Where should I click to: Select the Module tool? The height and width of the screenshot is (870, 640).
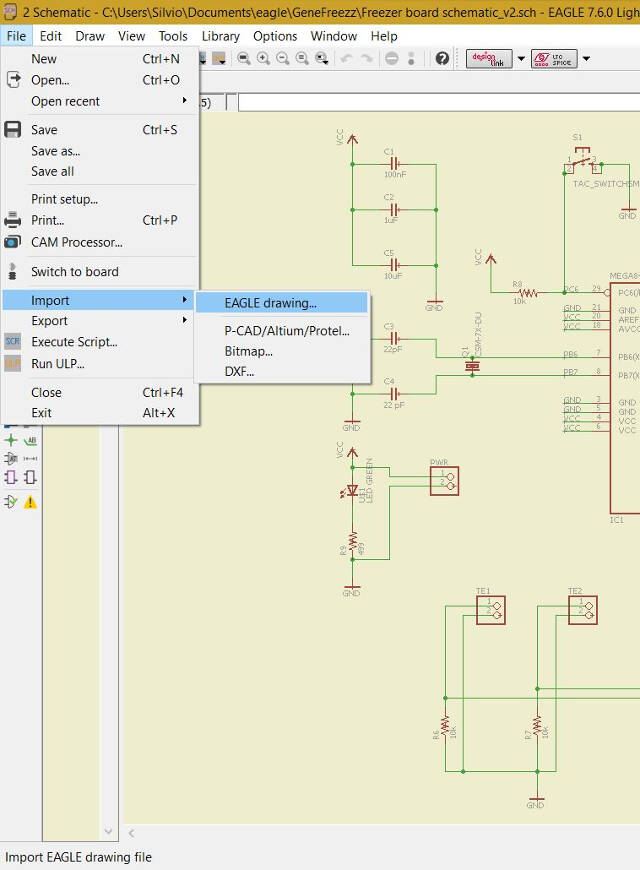(11, 477)
